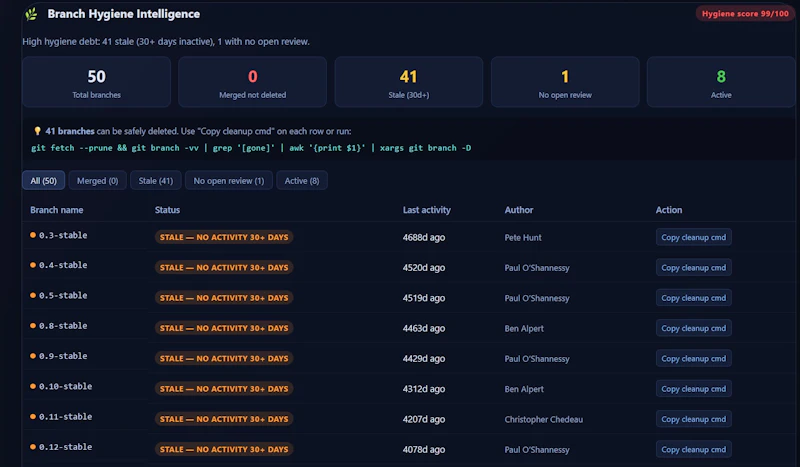Click the 4207d ago activity cell
This screenshot has width=800, height=467.
(x=424, y=419)
